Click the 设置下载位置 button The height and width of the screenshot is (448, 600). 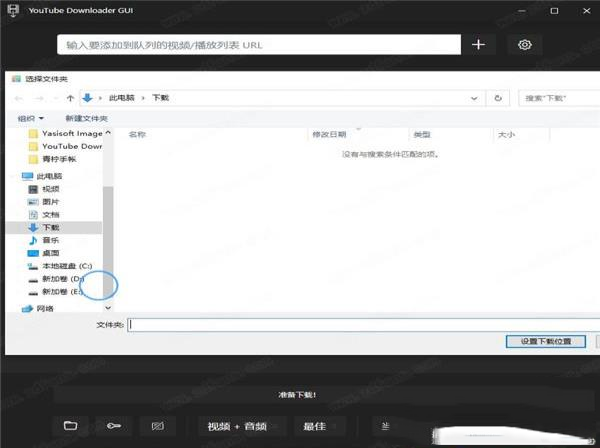pos(546,341)
